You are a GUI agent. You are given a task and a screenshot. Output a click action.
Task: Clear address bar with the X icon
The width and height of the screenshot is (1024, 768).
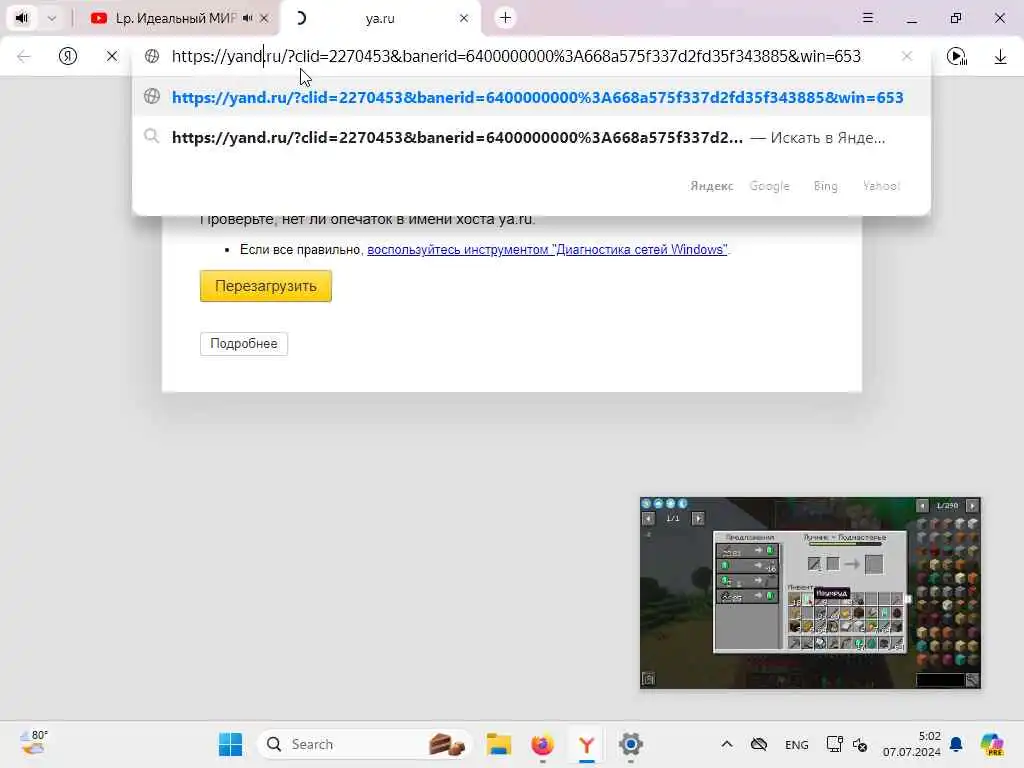(906, 56)
